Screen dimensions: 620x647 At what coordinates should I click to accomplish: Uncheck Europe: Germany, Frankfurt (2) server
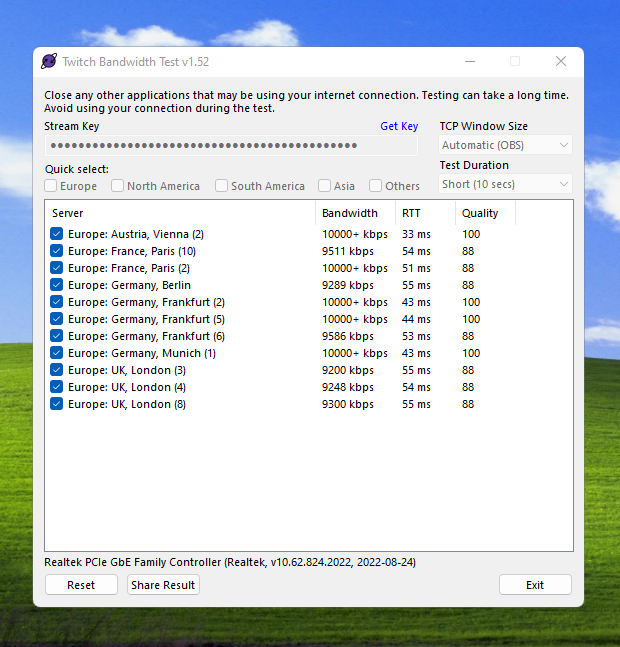tap(57, 302)
